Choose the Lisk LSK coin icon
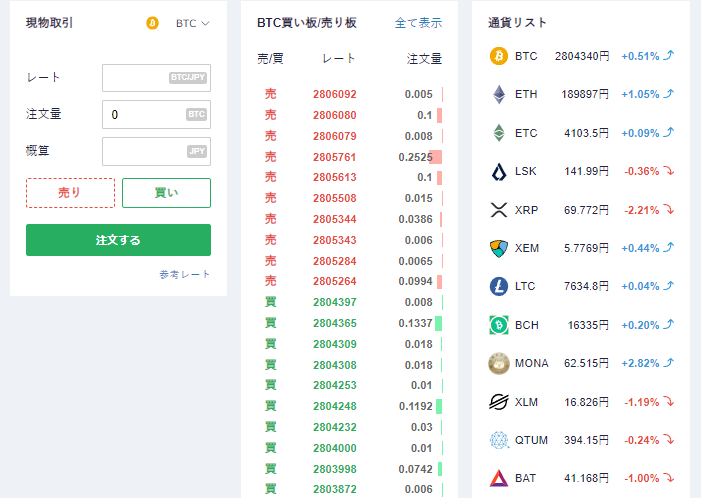Image resolution: width=701 pixels, height=498 pixels. pos(498,171)
